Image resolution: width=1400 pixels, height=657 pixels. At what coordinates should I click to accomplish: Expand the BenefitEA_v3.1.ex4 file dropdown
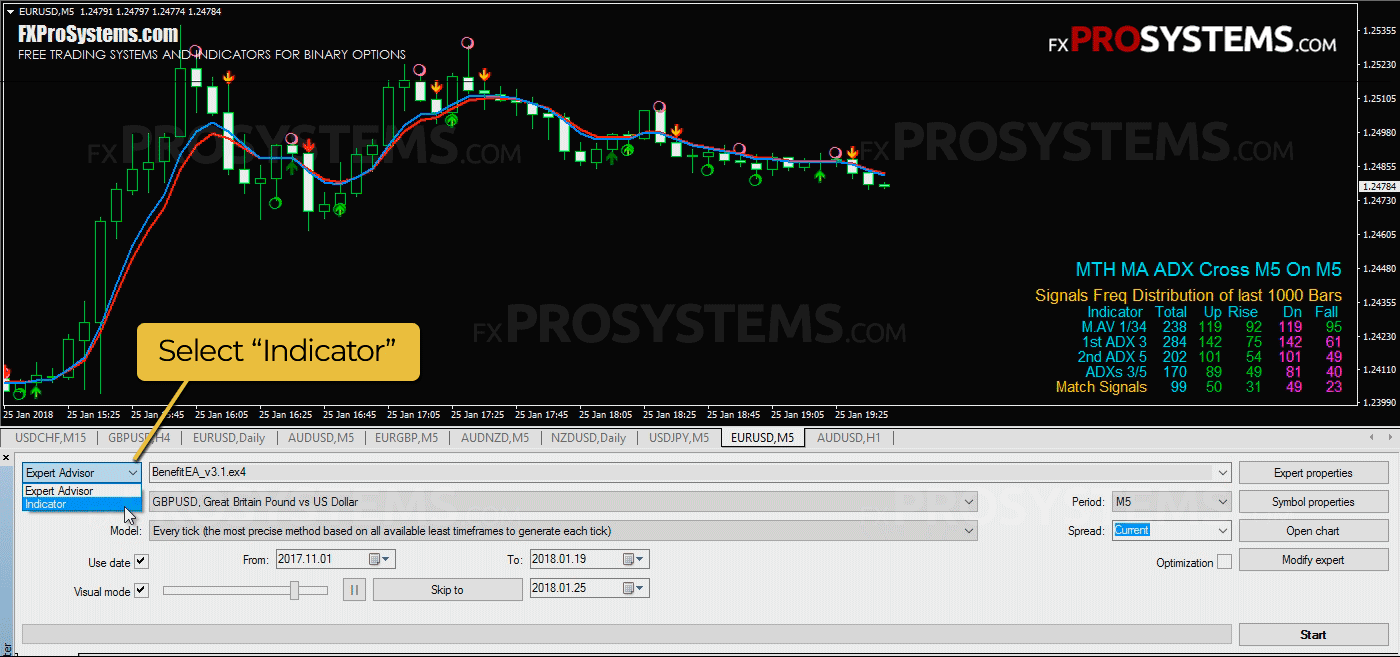point(1222,472)
